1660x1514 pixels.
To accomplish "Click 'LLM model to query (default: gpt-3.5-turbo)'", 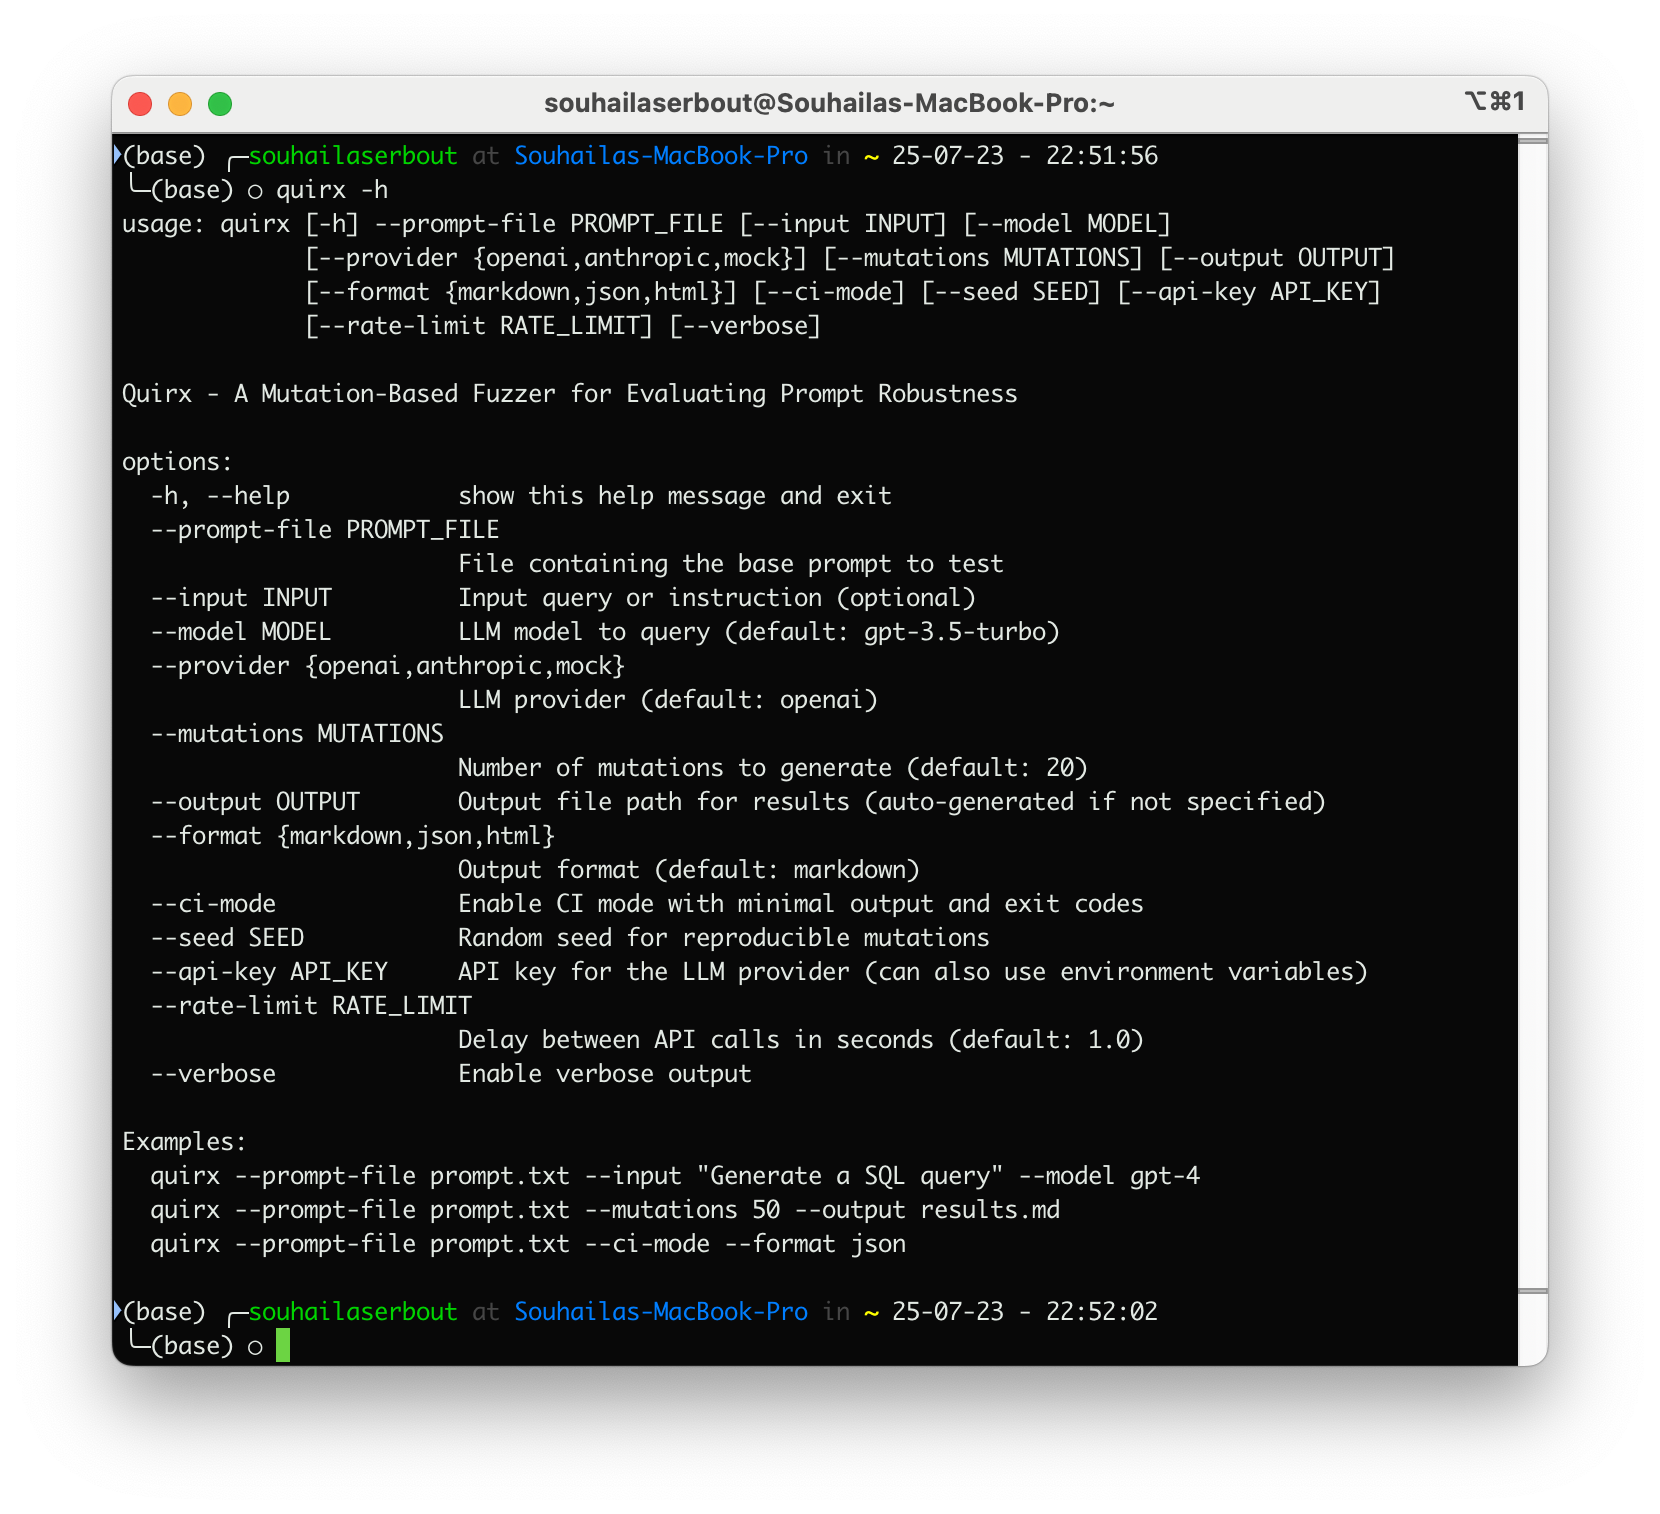I will (x=759, y=632).
